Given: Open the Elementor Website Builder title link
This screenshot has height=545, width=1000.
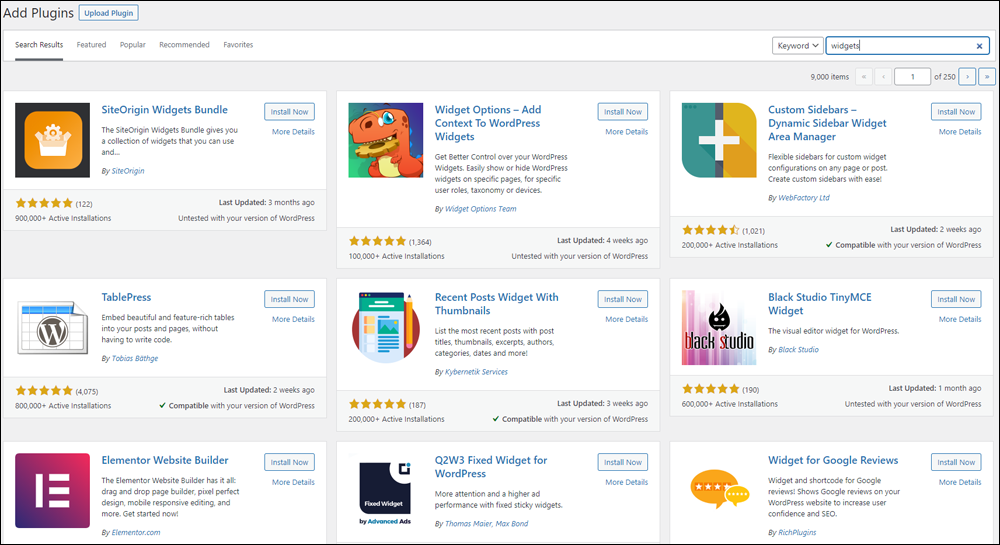Looking at the screenshot, I should [165, 460].
